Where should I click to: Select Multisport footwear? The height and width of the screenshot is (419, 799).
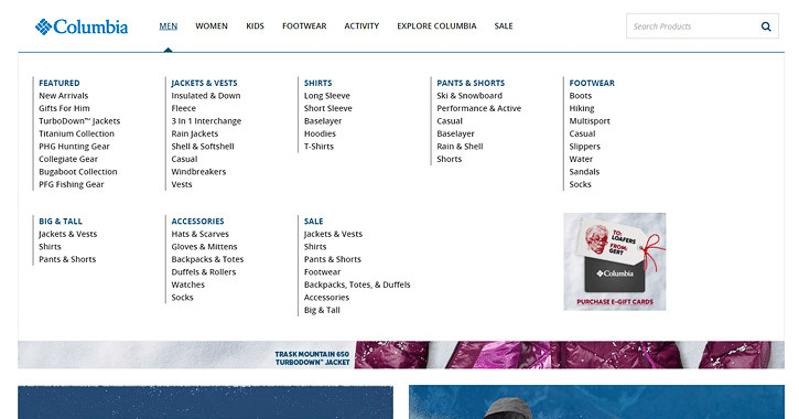point(590,121)
